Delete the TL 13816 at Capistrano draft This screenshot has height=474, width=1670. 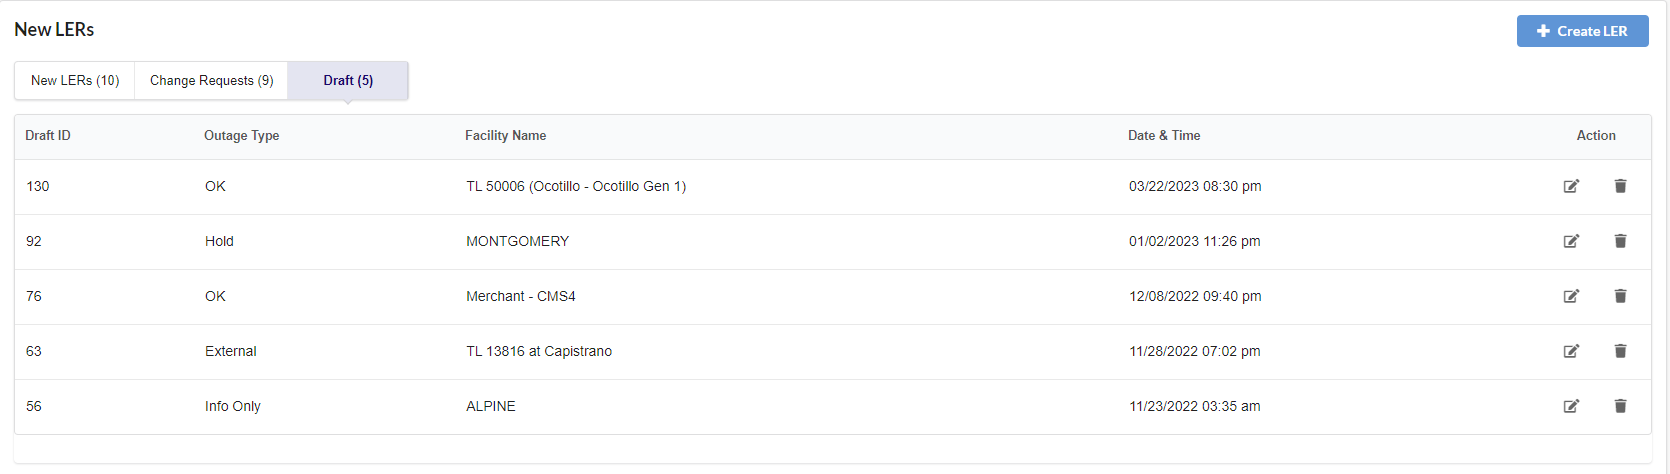pyautogui.click(x=1620, y=351)
